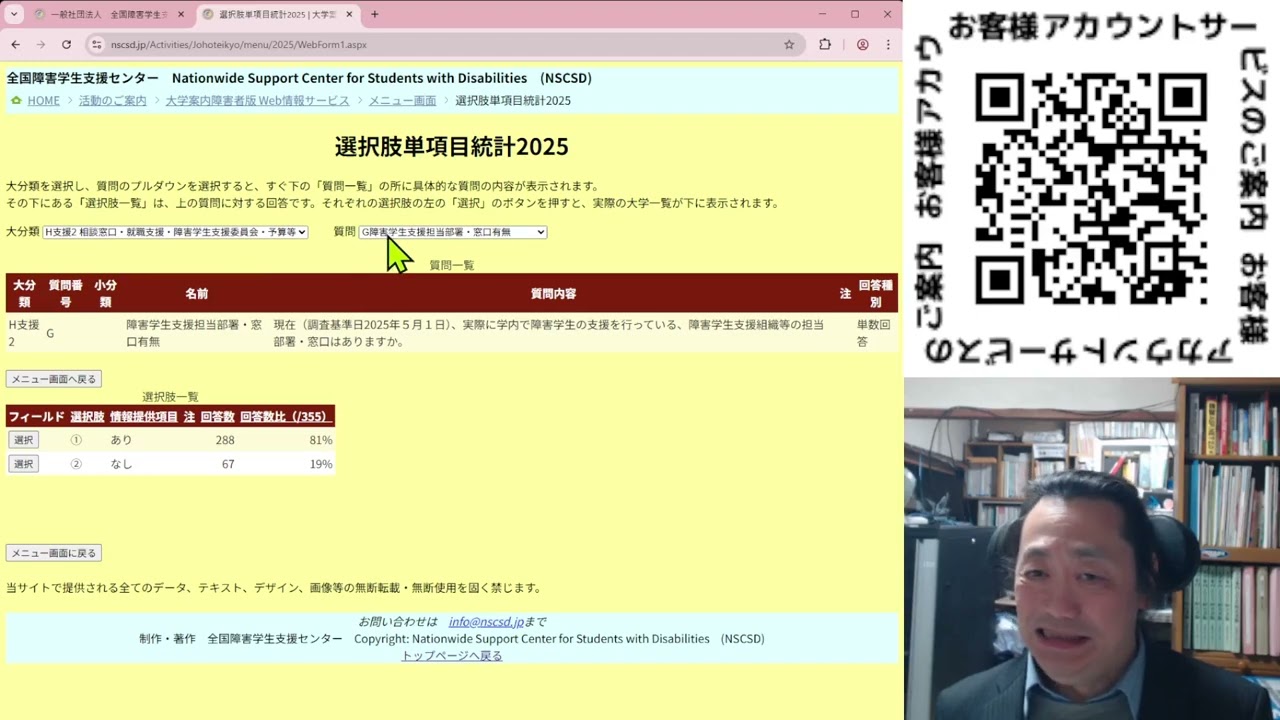Go back with the browser back arrow
1280x720 pixels.
(x=15, y=45)
